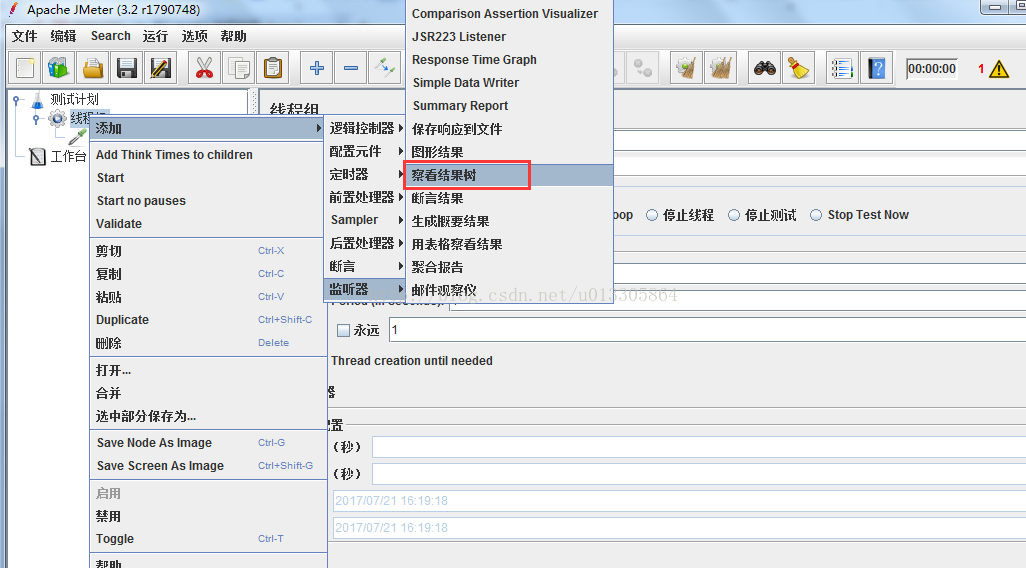Click the Clear broom-gear icon
The image size is (1026, 568).
[686, 68]
